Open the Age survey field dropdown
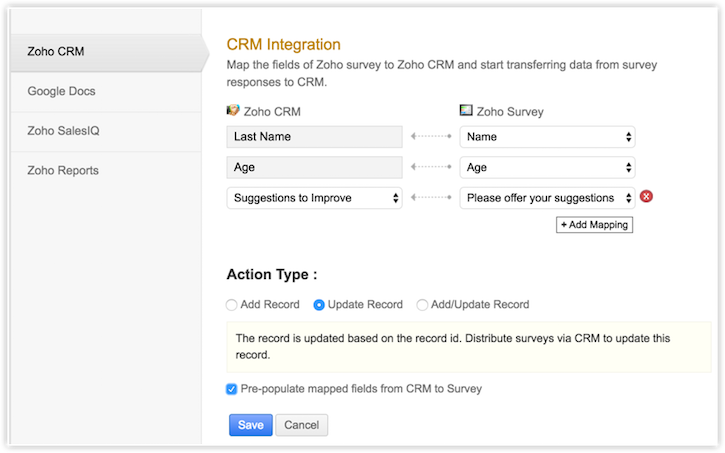This screenshot has height=453, width=725. click(547, 168)
